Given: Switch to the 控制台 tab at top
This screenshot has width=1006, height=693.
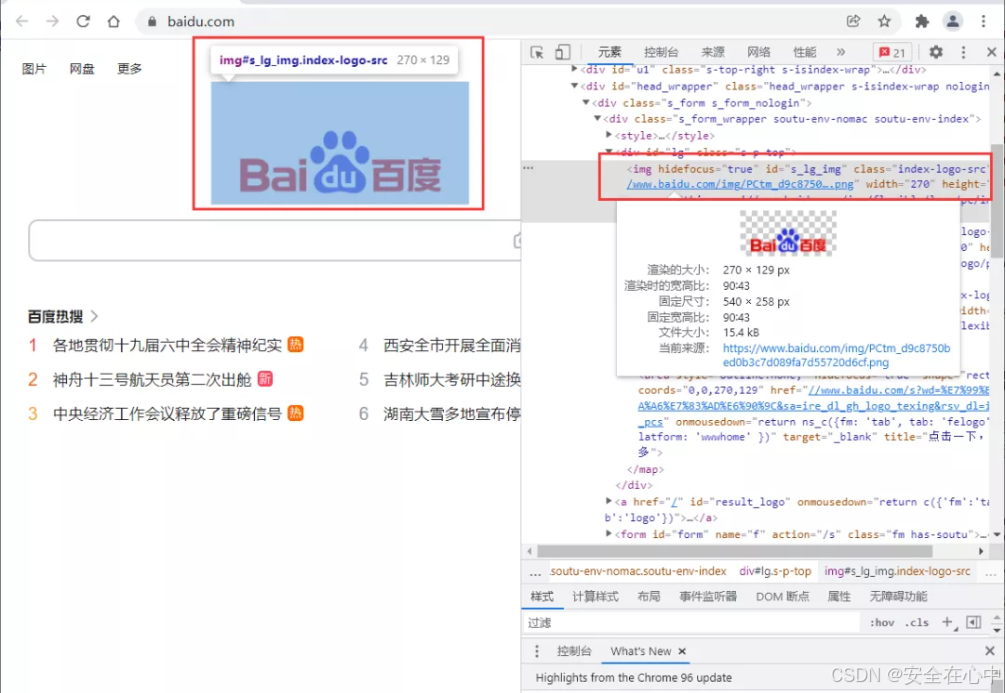Looking at the screenshot, I should (x=661, y=52).
